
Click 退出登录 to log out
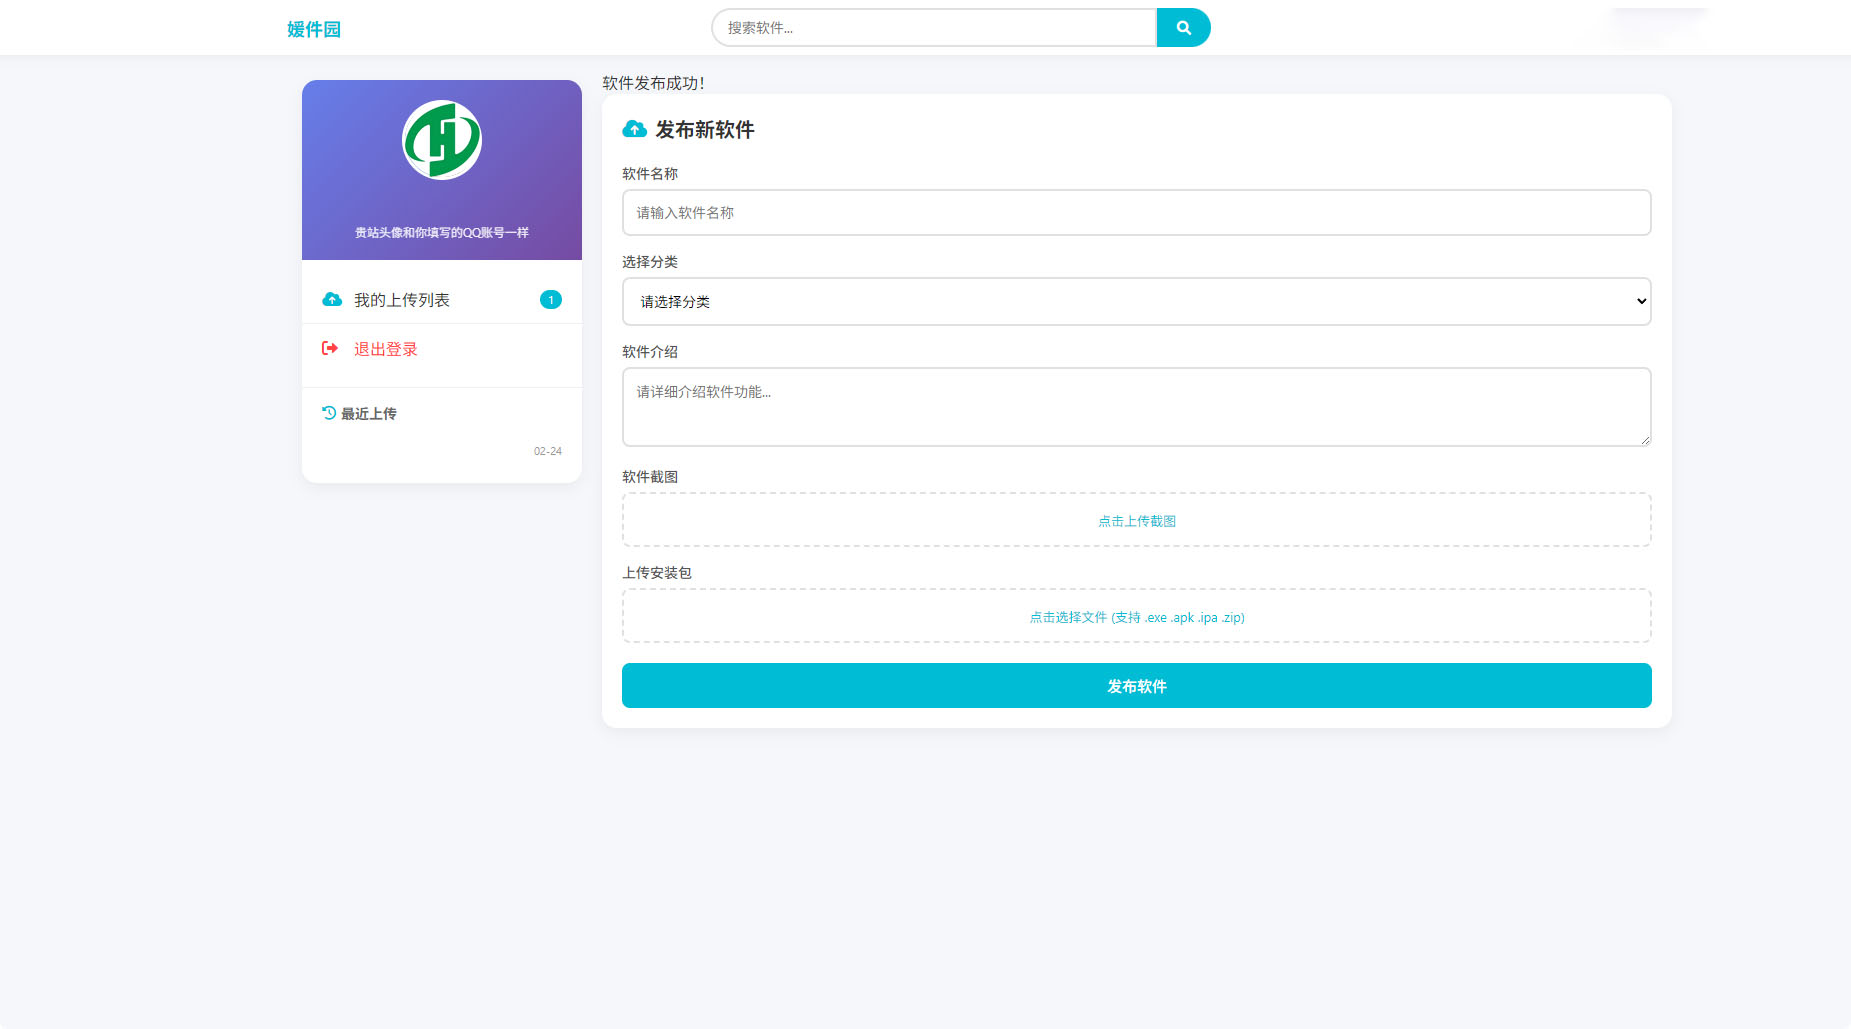coord(385,348)
